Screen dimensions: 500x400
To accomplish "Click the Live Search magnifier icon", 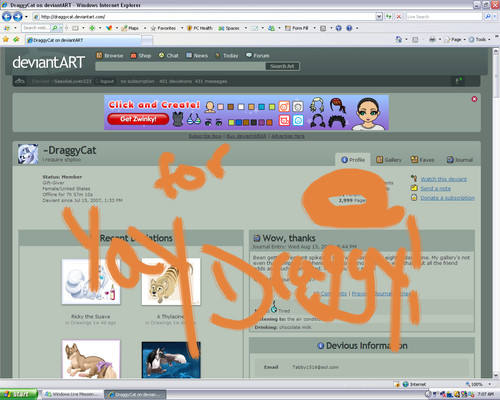I will click(488, 16).
